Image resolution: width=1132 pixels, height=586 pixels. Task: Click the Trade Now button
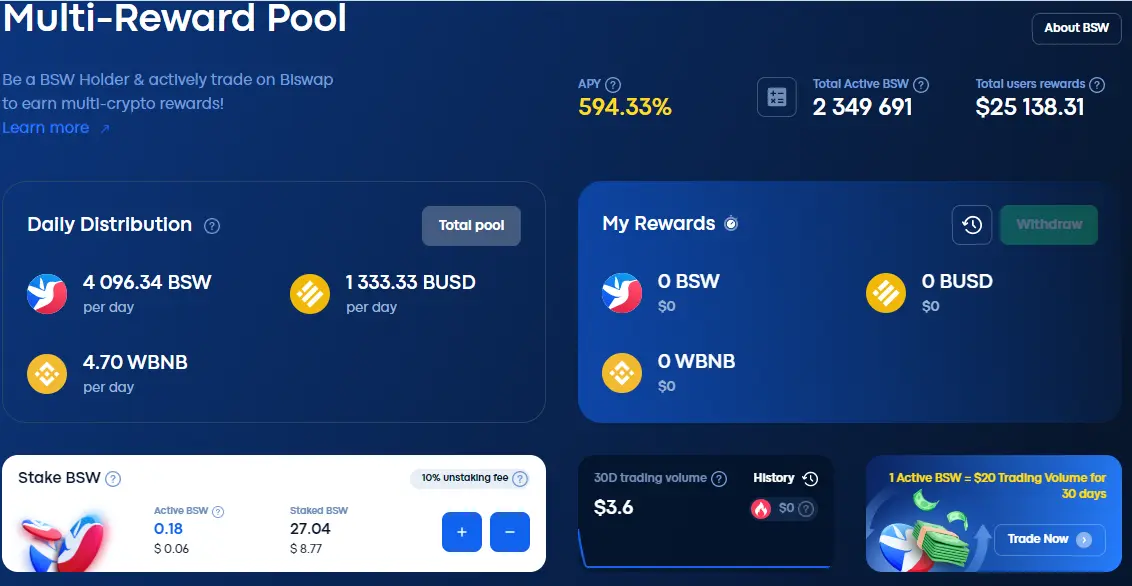tap(1049, 539)
